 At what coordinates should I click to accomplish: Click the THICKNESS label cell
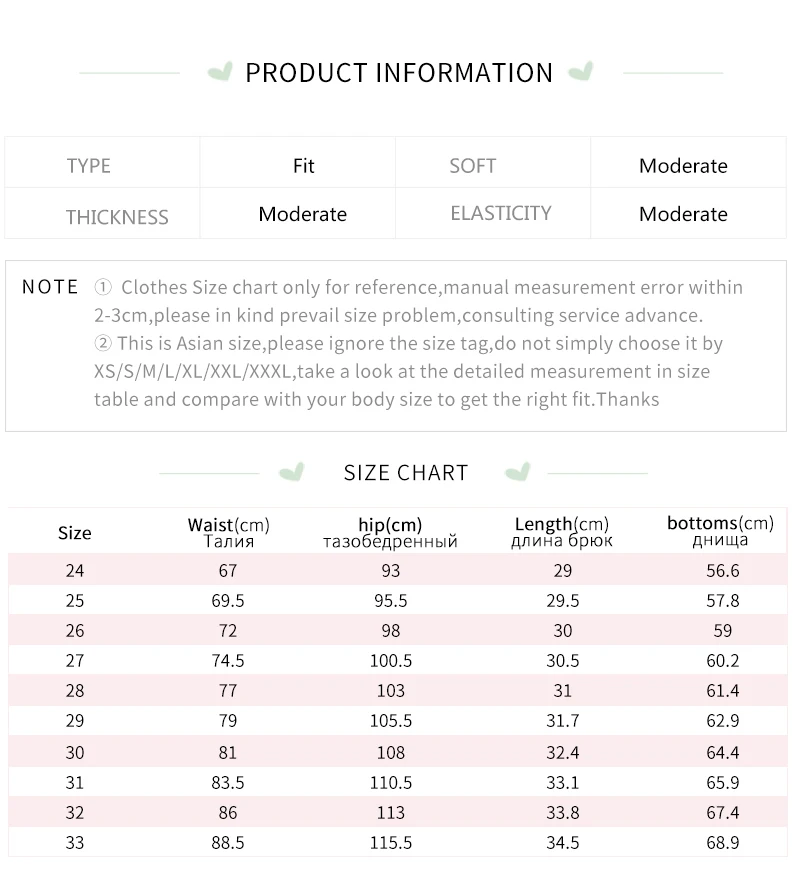102,213
